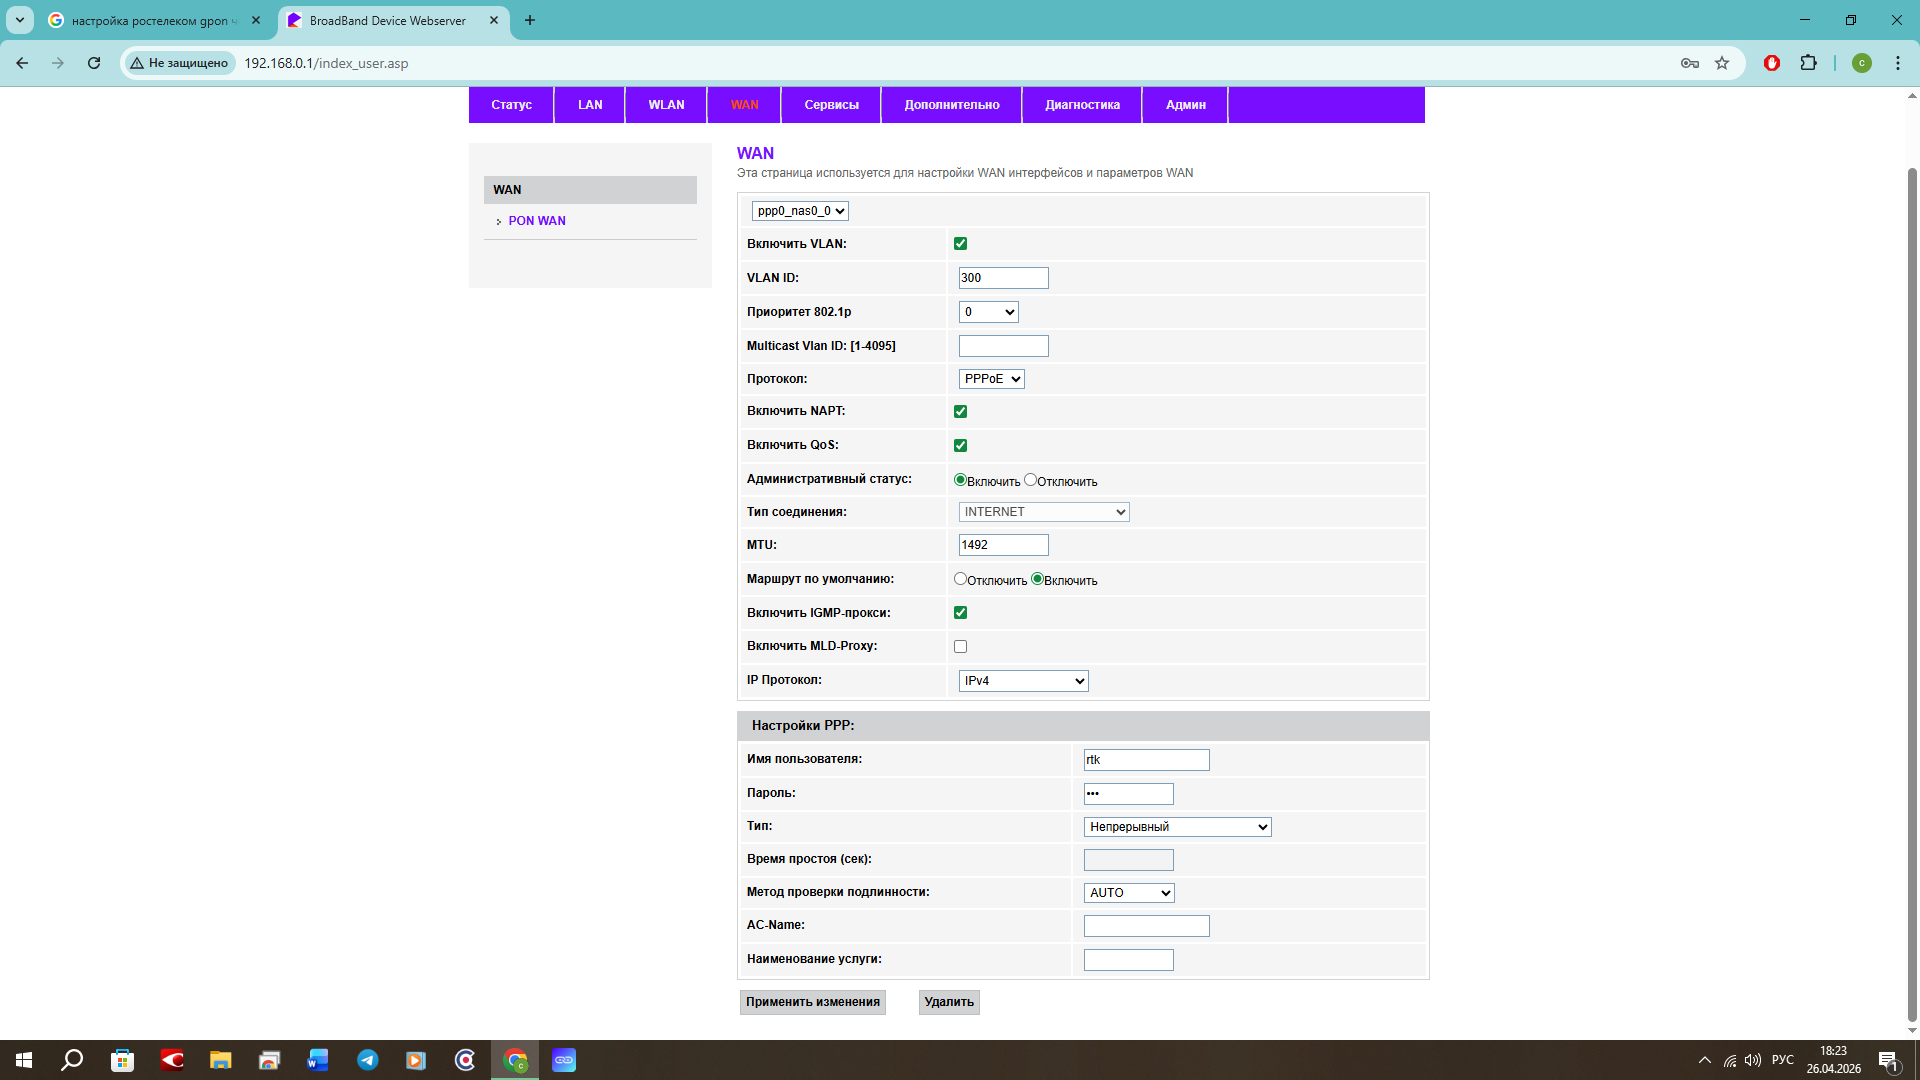Select Отключить for Административный статус
This screenshot has height=1080, width=1920.
(1030, 480)
